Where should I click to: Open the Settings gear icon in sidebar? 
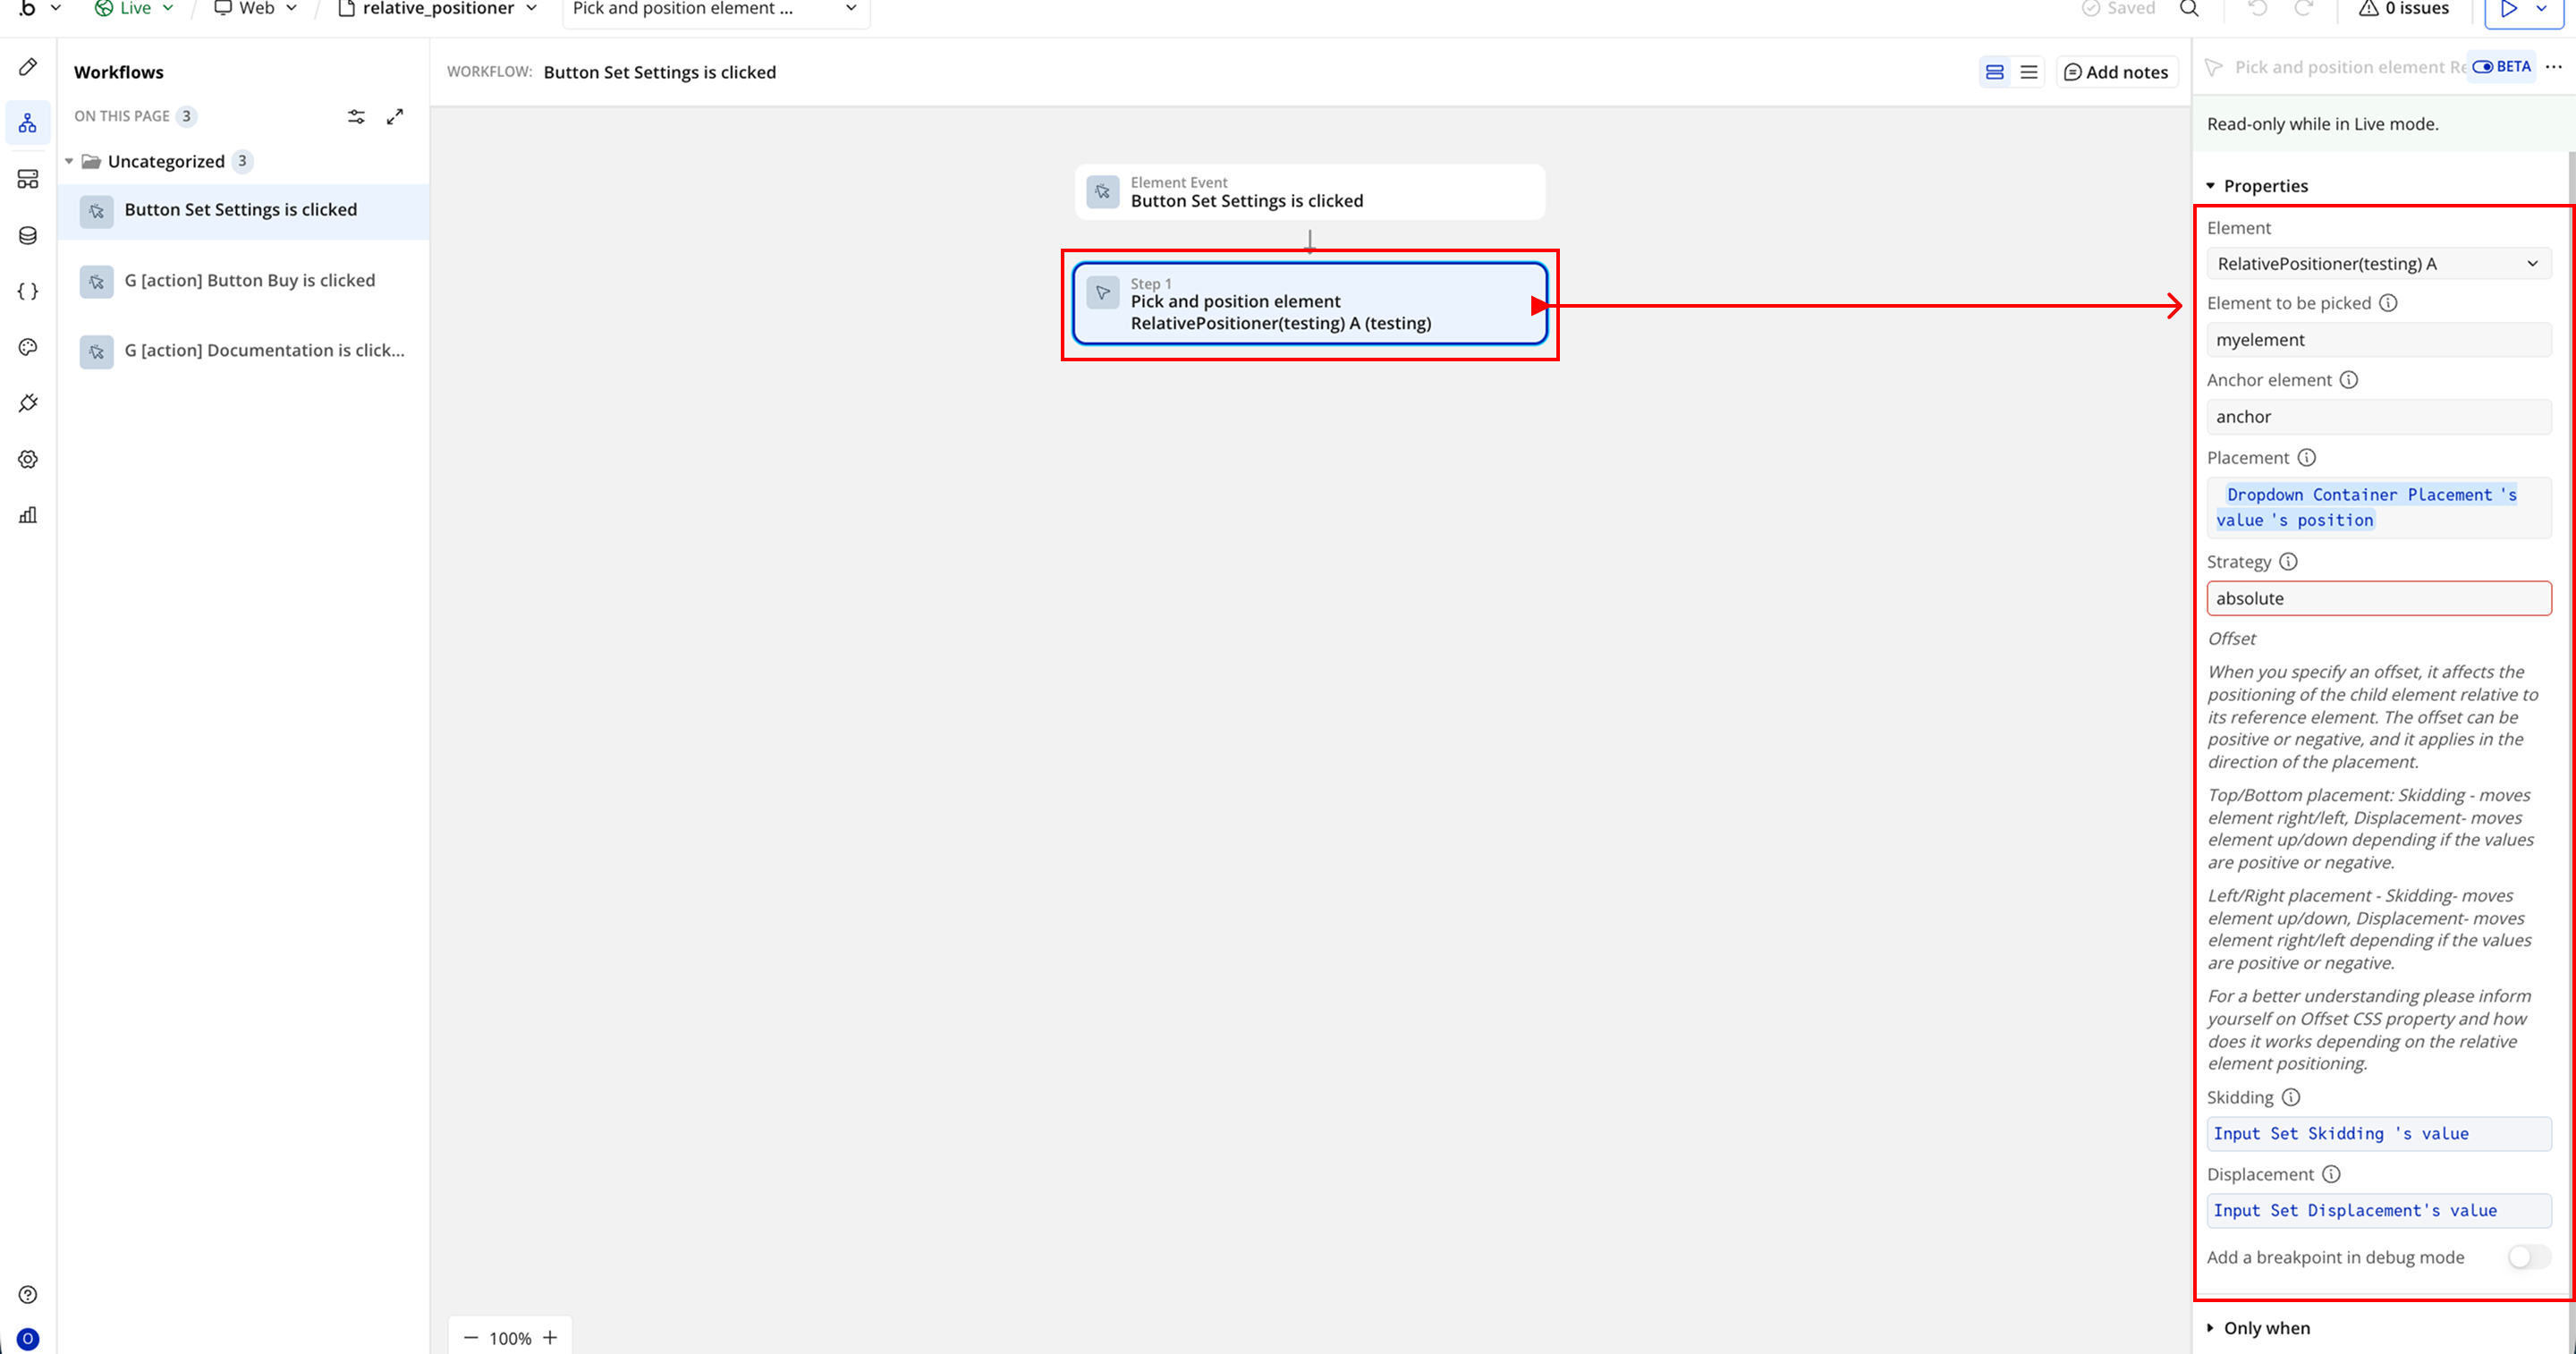[28, 459]
